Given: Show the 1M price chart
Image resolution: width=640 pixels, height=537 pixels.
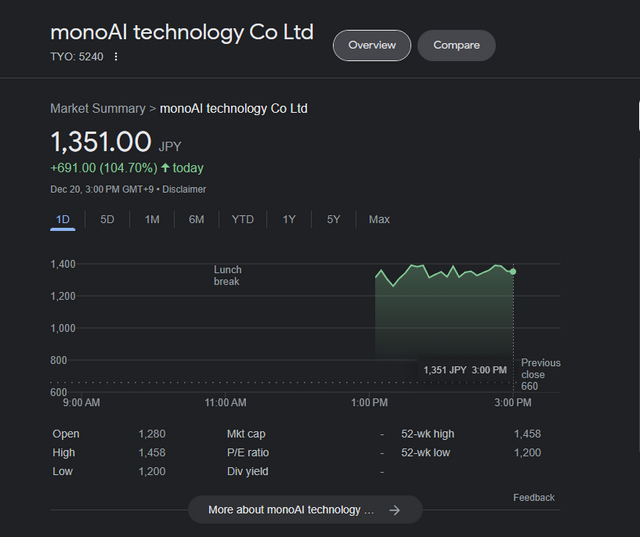Looking at the screenshot, I should point(152,220).
